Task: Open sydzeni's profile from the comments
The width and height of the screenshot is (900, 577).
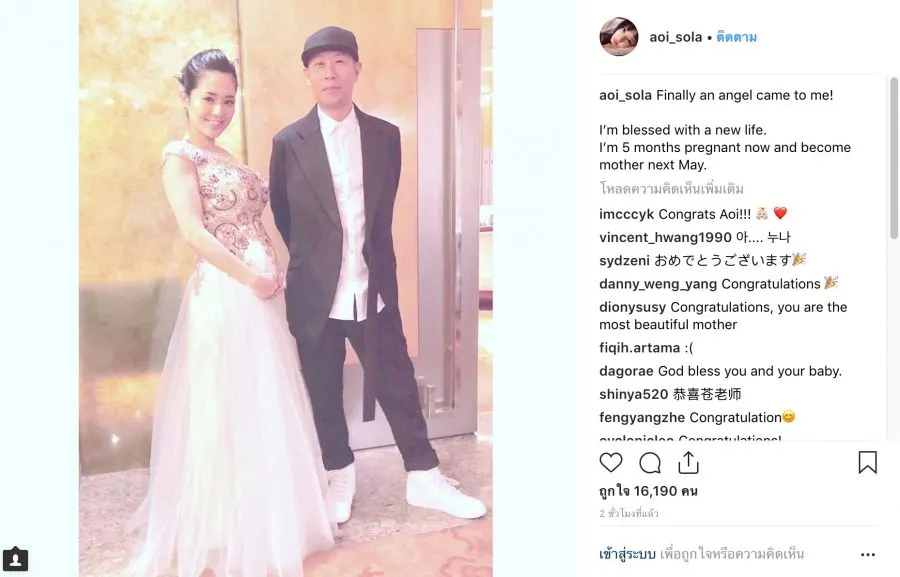Action: coord(624,261)
